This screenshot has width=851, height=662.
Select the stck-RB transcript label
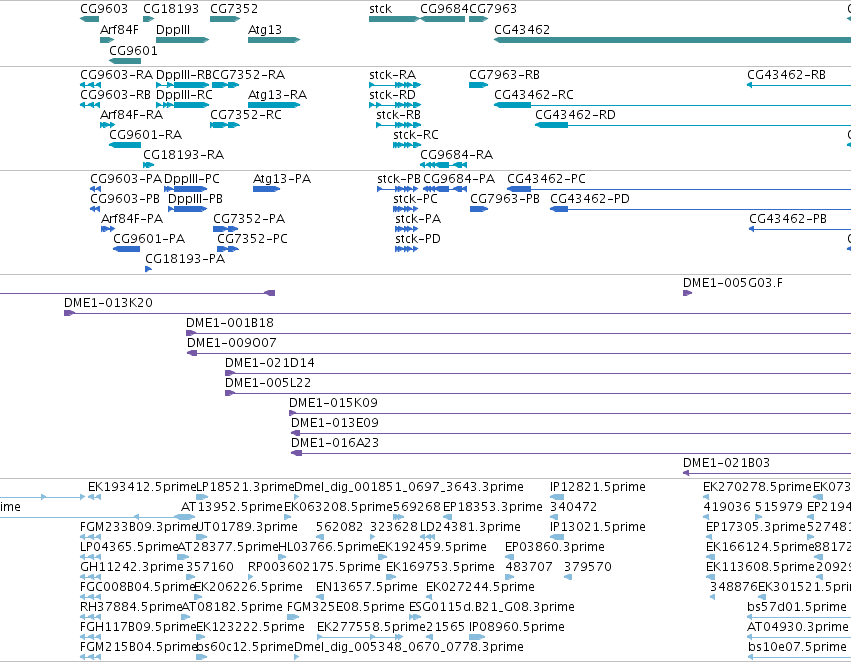coord(398,114)
